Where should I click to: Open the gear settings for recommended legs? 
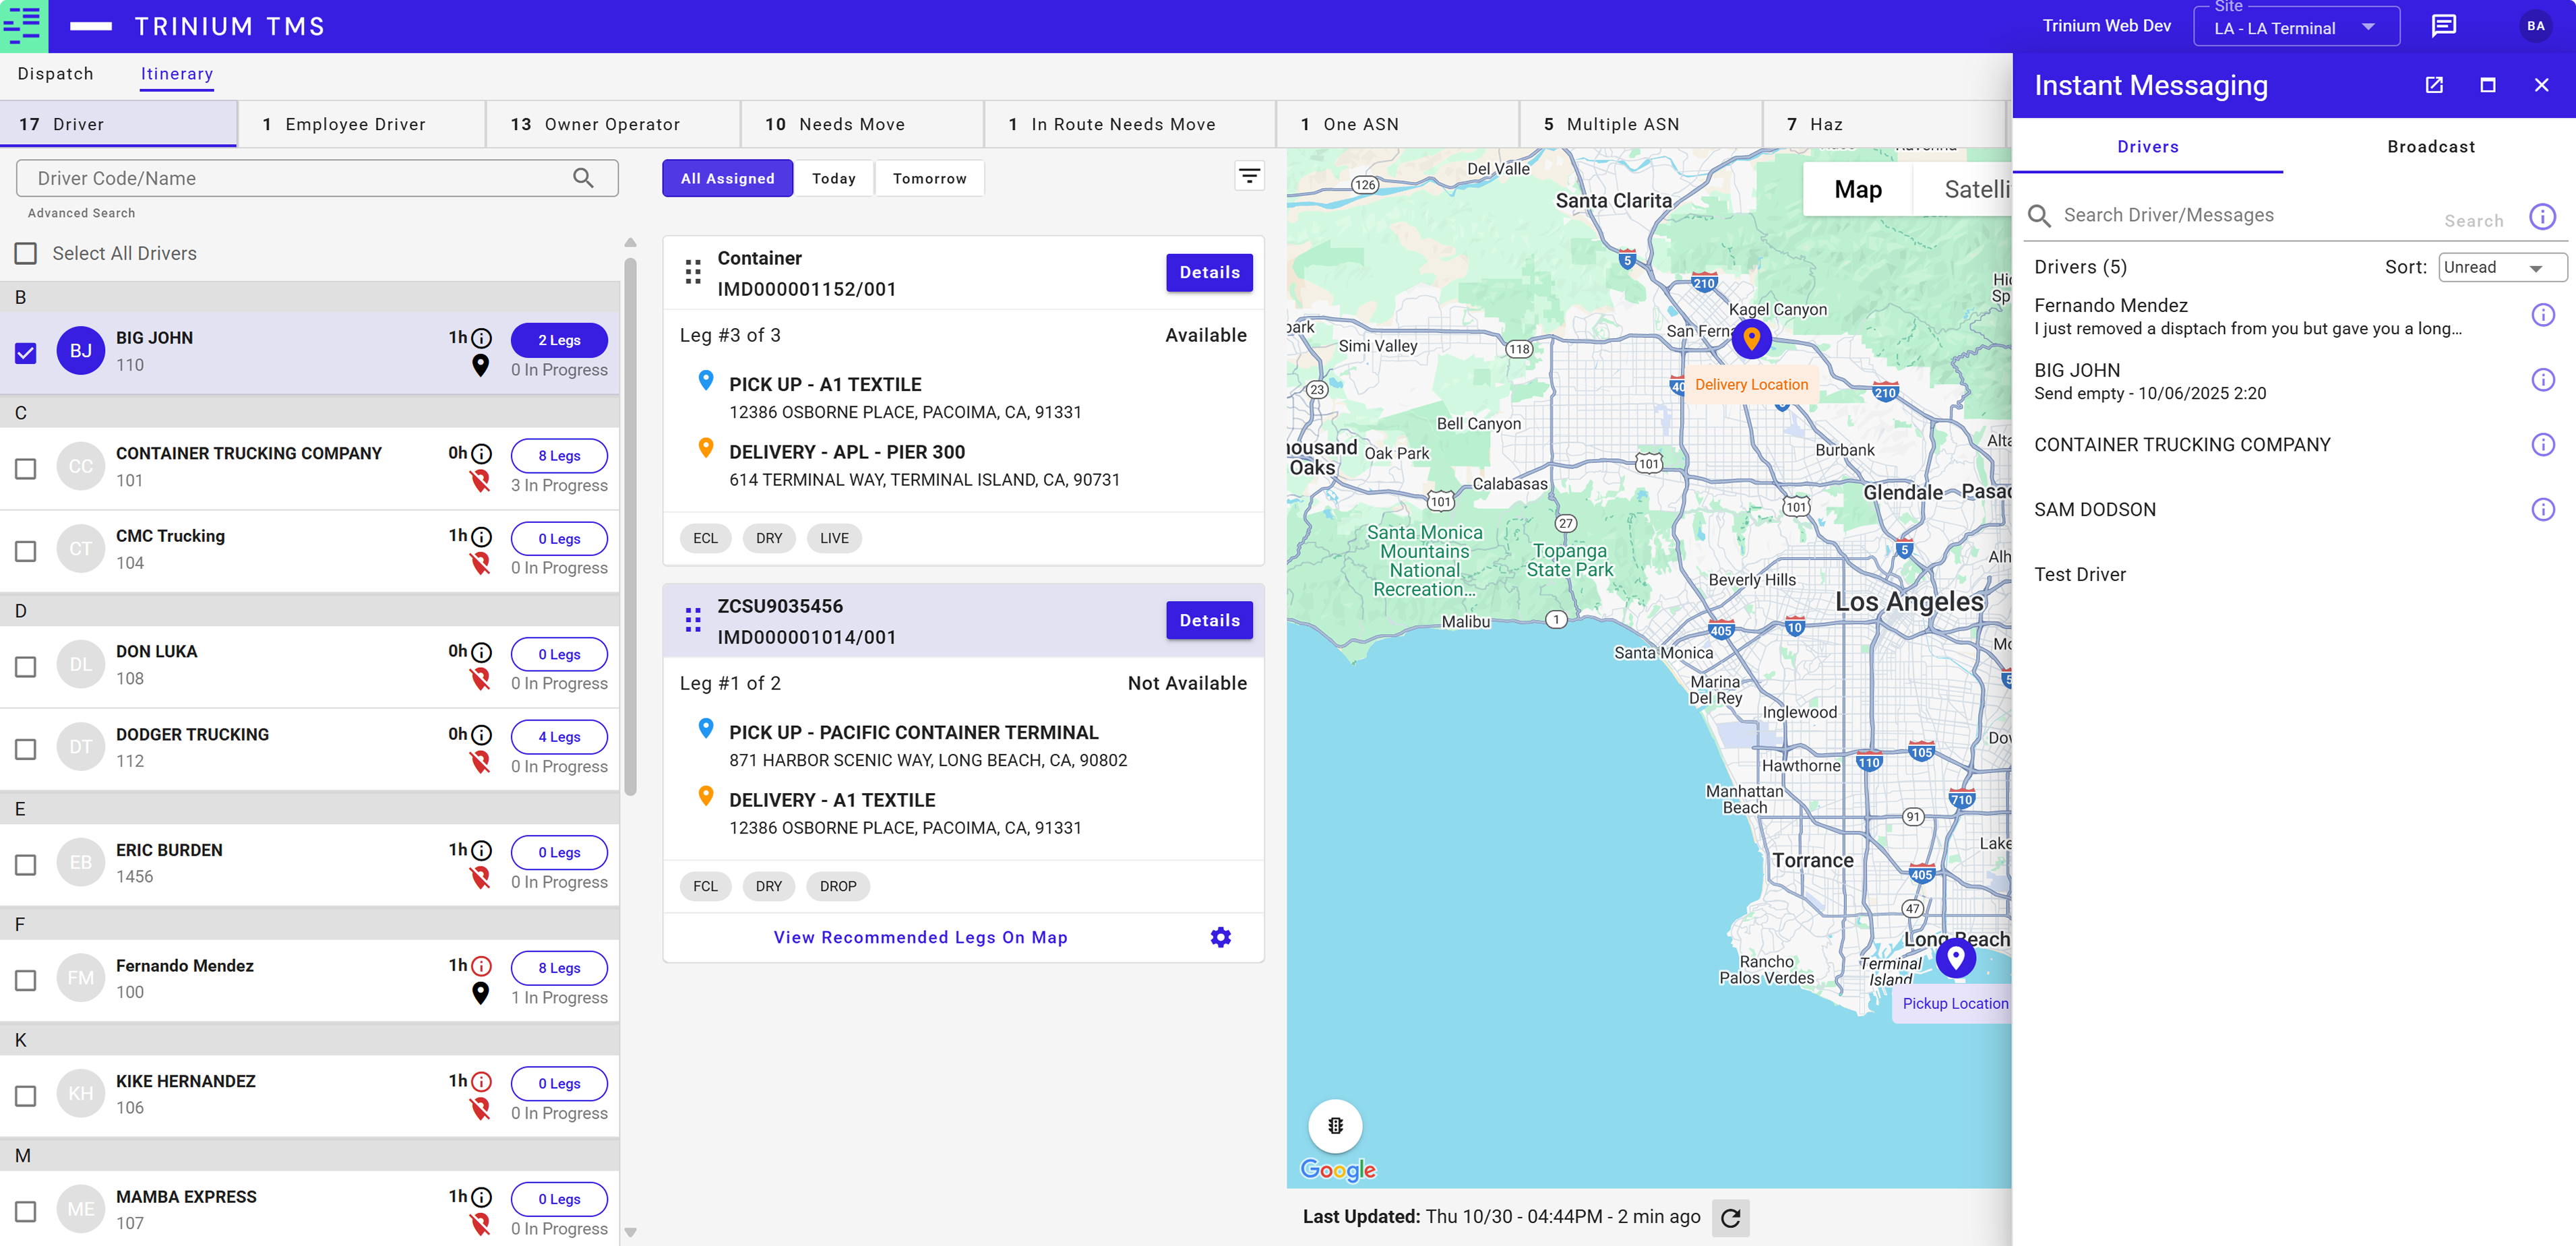coord(1220,937)
